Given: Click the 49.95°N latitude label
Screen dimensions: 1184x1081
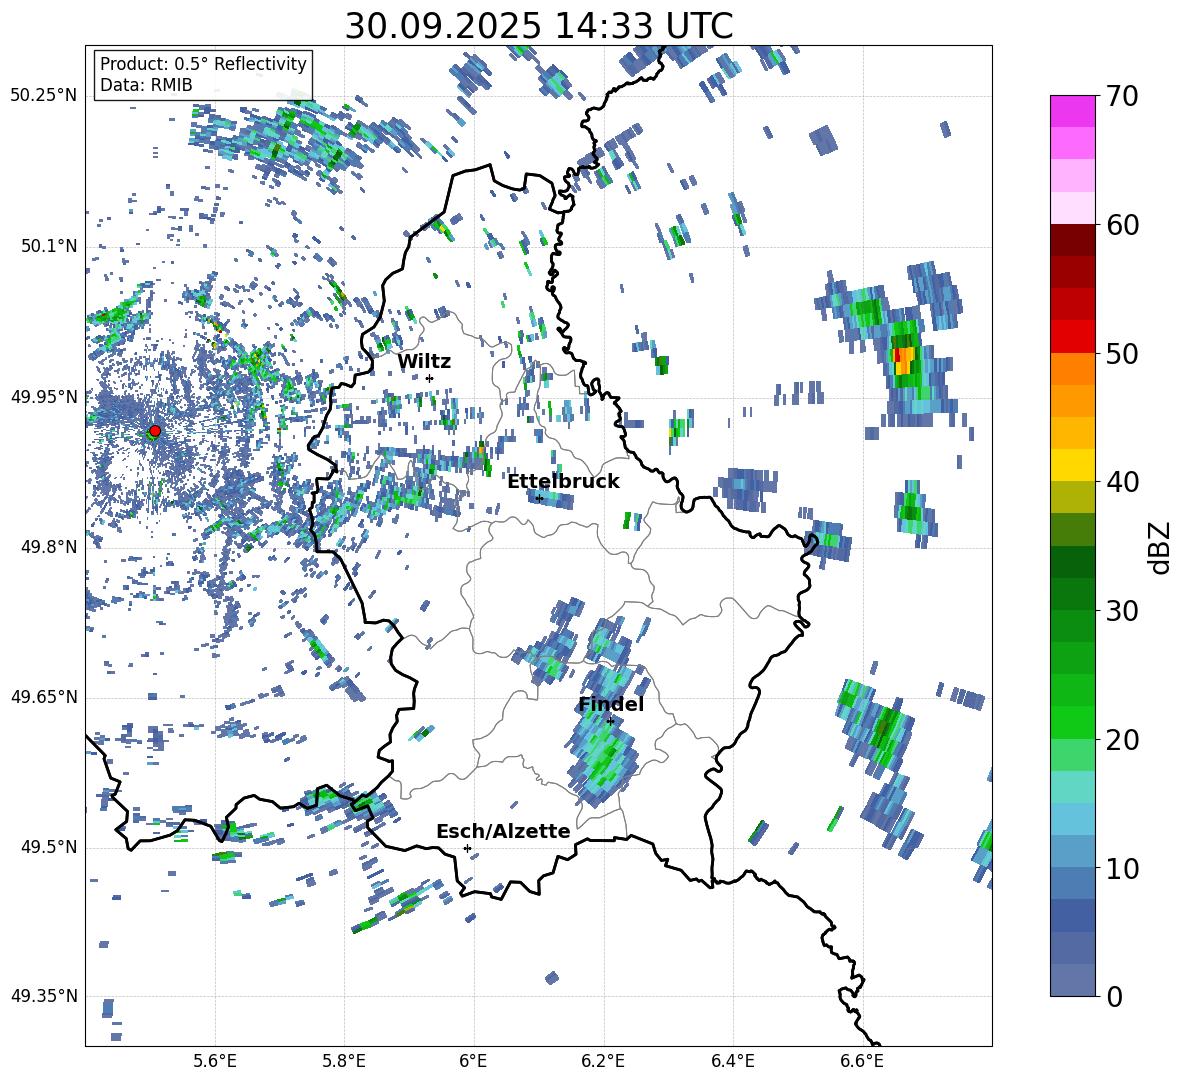Looking at the screenshot, I should point(44,397).
